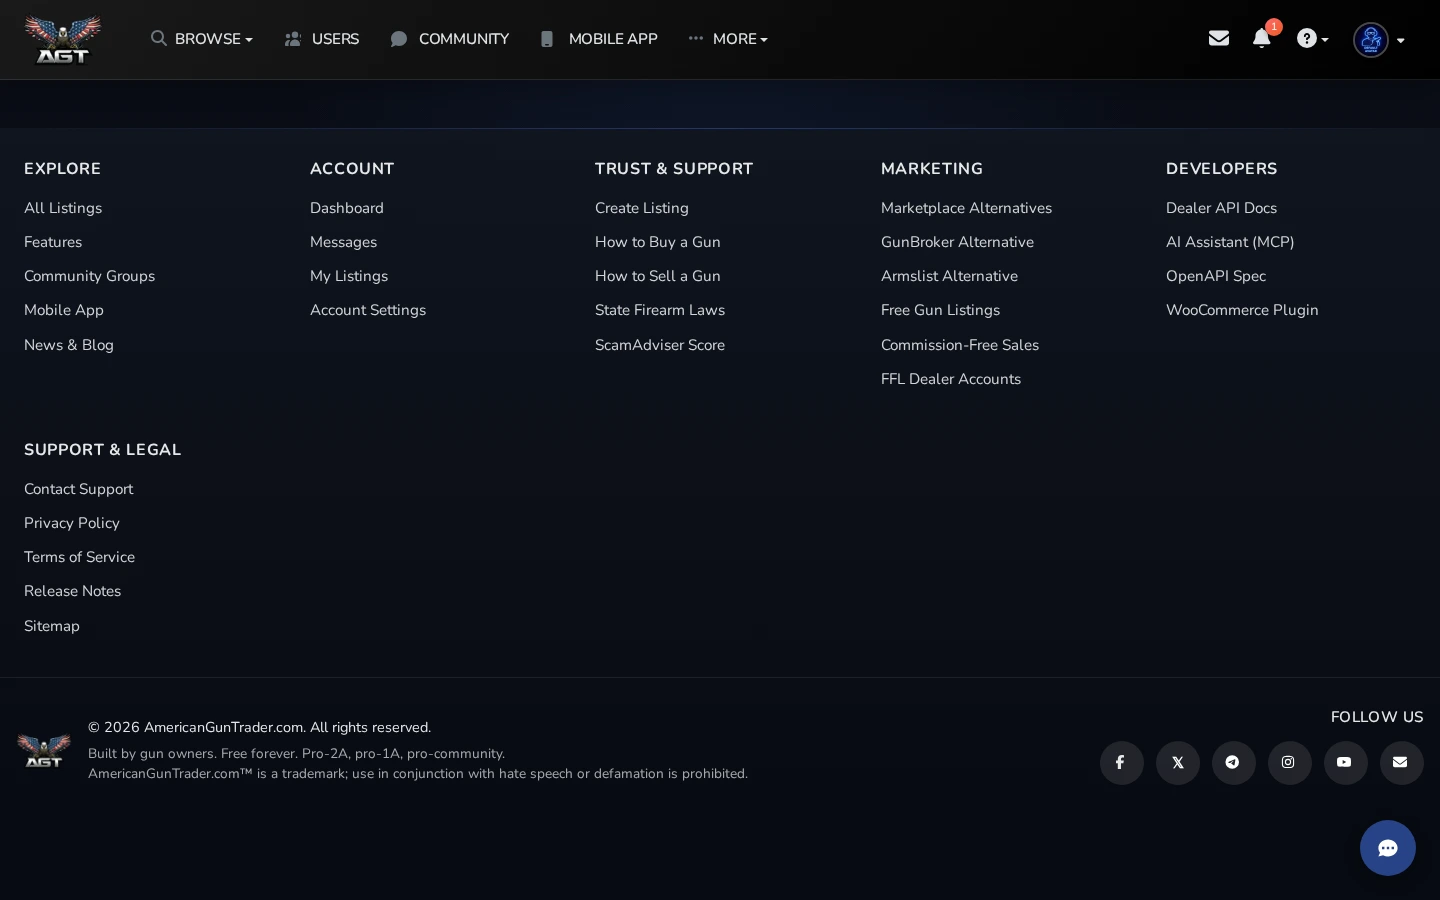Expand the More dropdown menu

(728, 39)
